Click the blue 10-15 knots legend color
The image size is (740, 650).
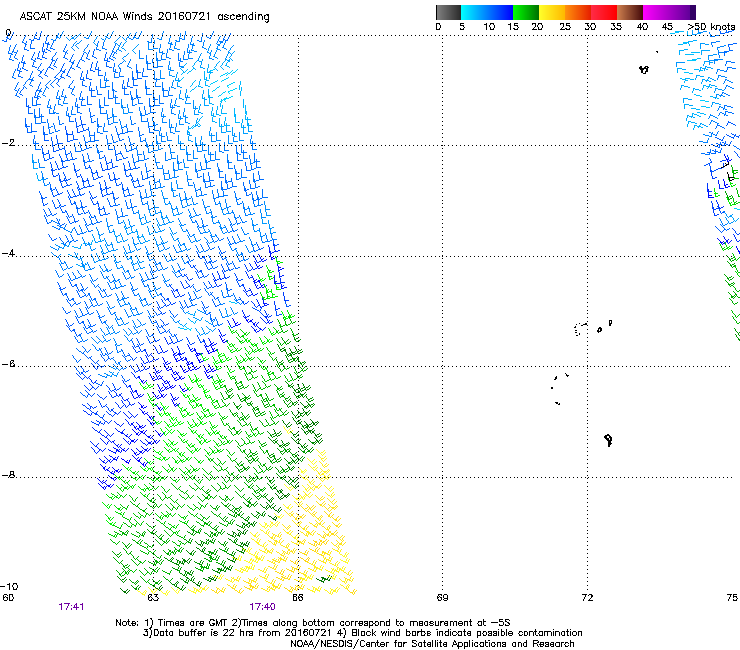tap(500, 12)
